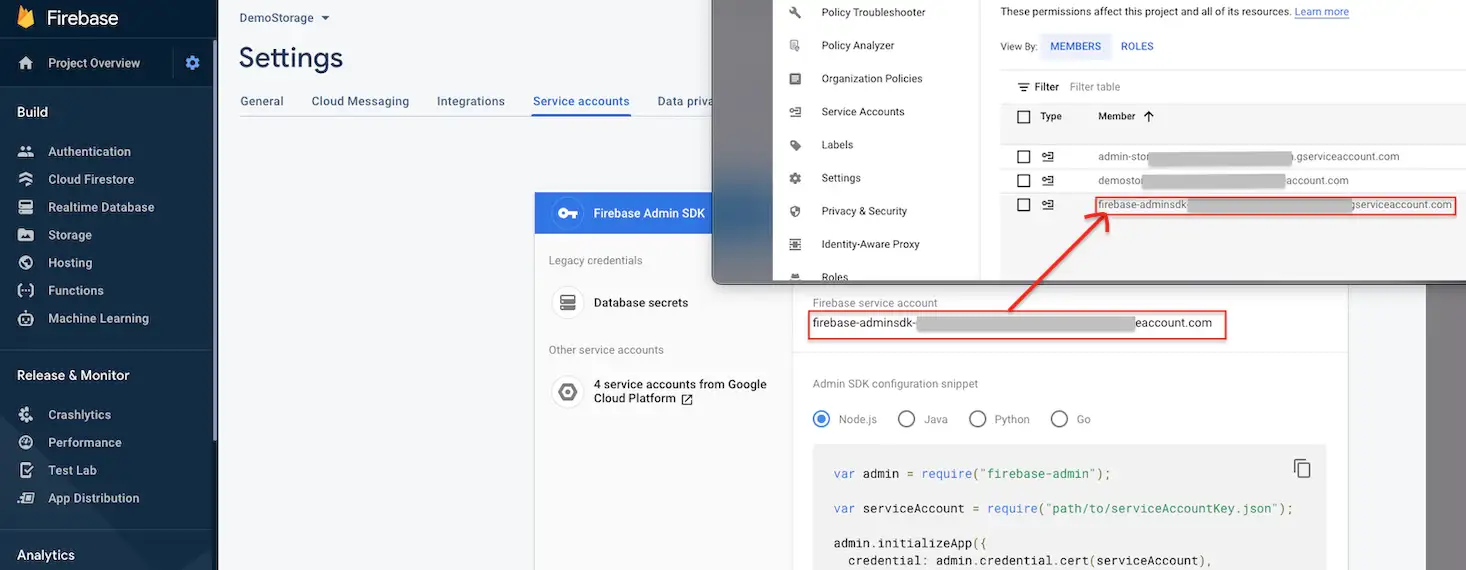View permissions by ROLES

[x=1136, y=46]
